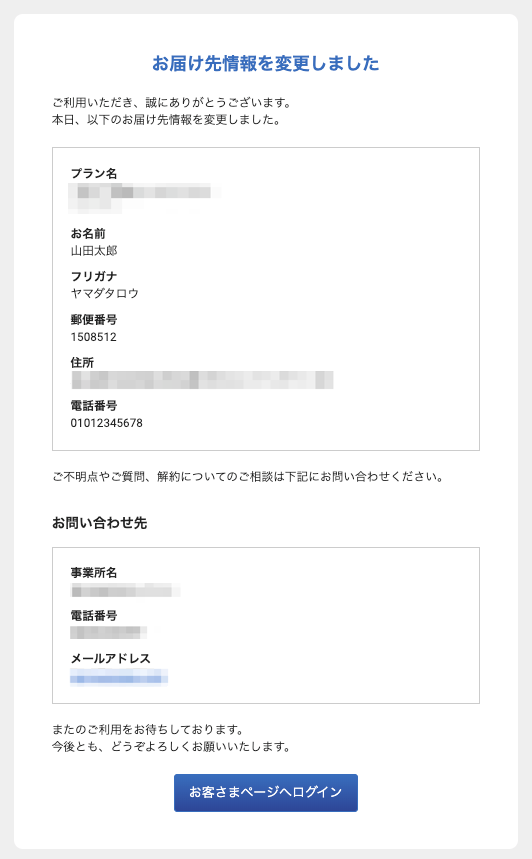Click the メールアドレス label
532x859 pixels.
coord(110,658)
